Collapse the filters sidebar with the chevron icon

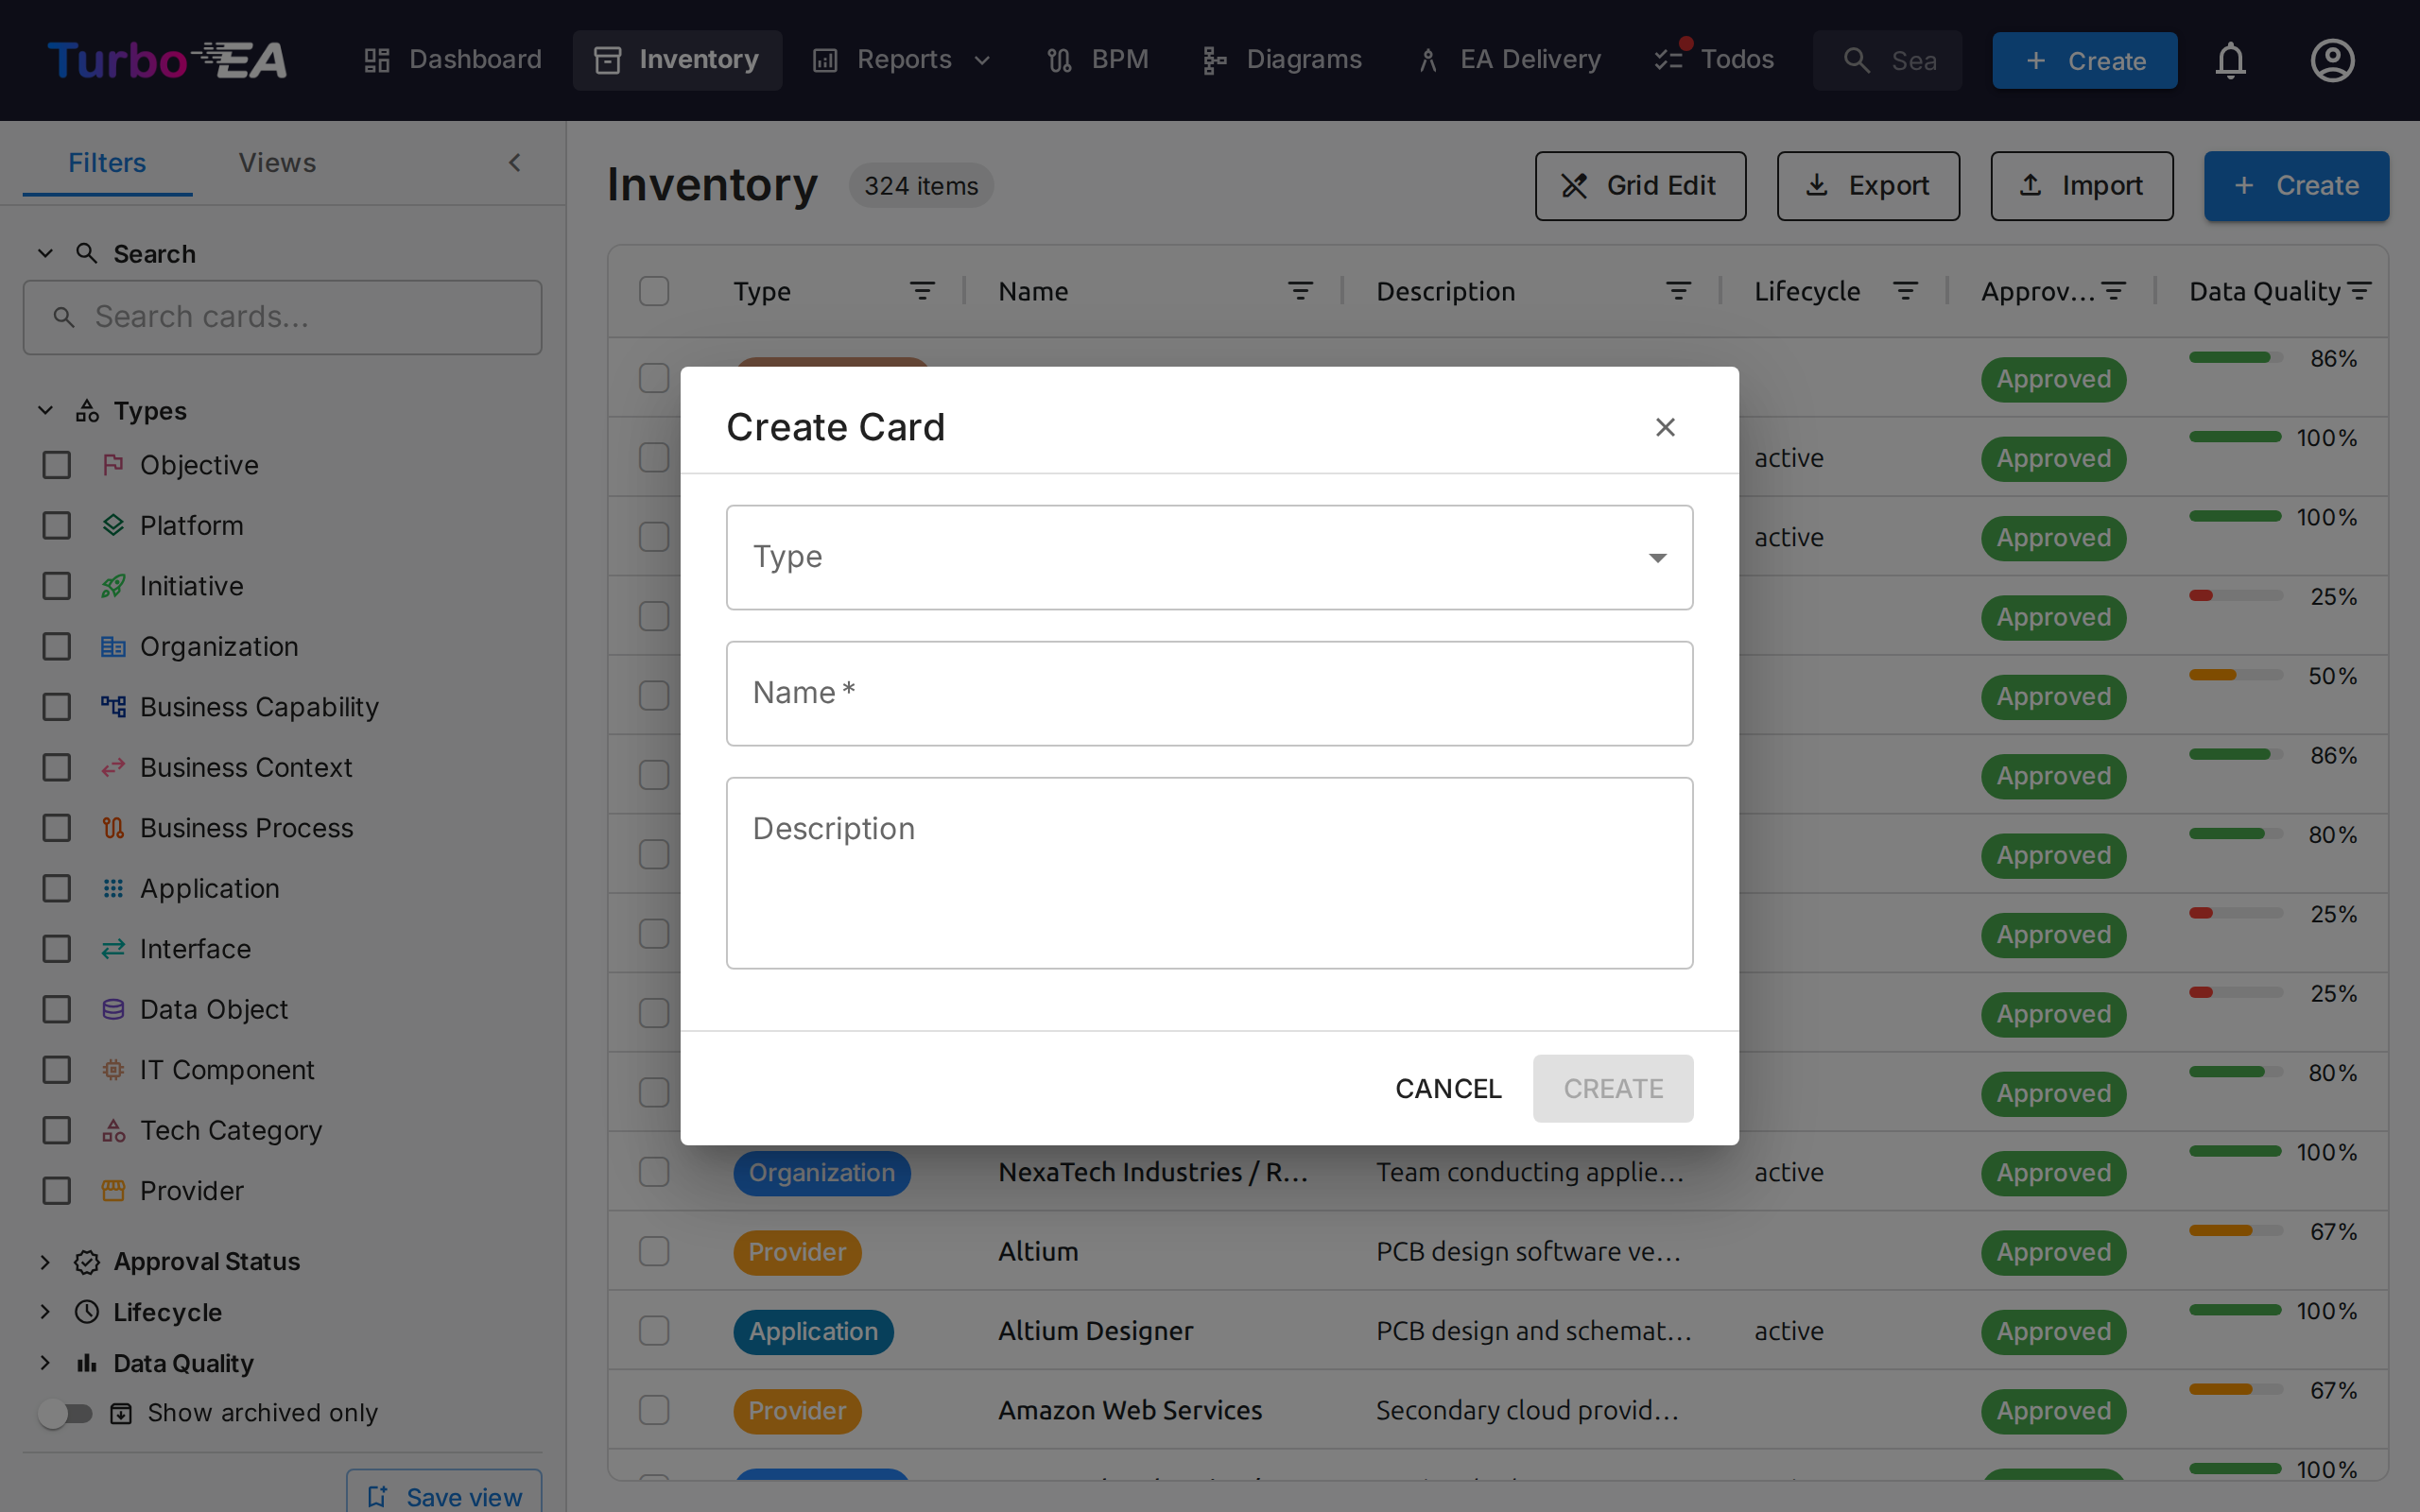515,162
